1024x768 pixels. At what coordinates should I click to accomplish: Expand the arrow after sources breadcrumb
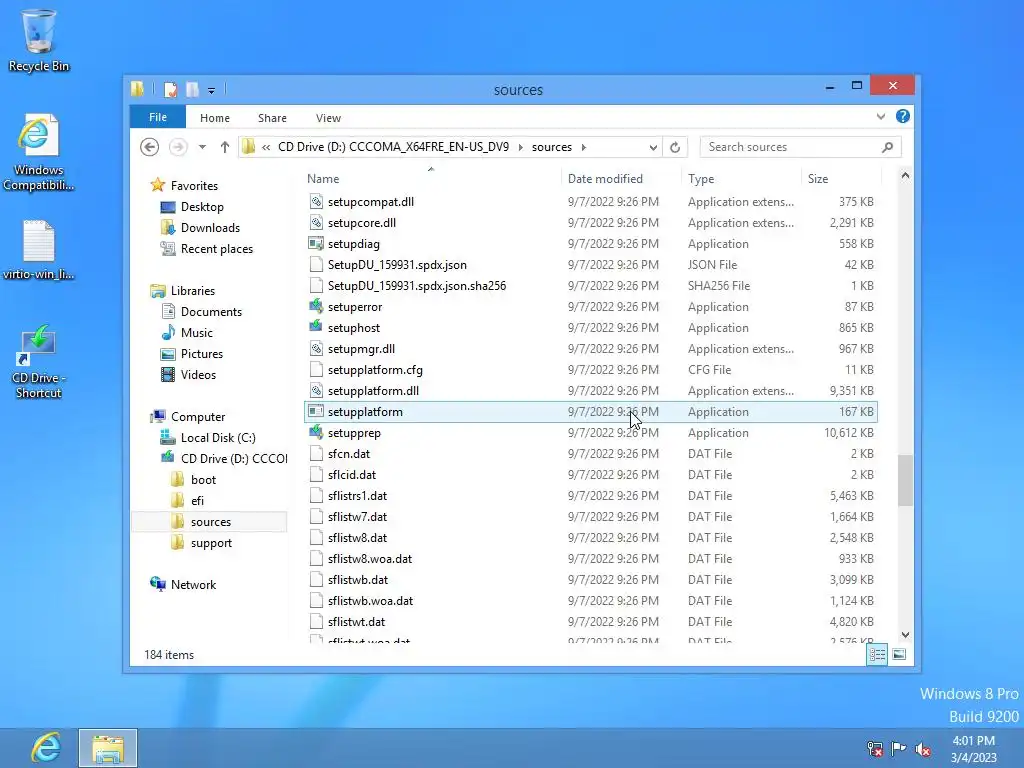tap(584, 147)
